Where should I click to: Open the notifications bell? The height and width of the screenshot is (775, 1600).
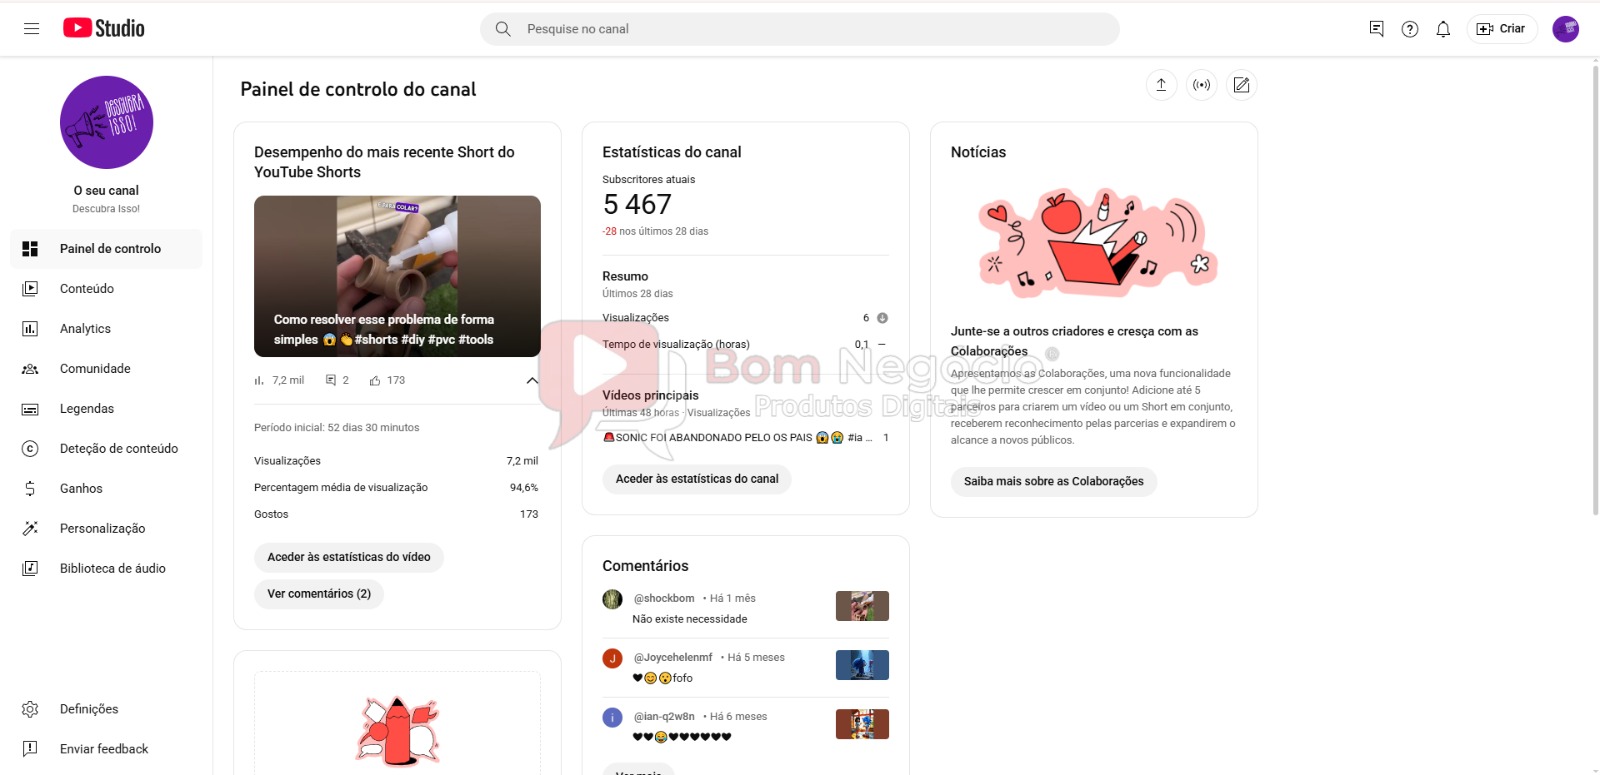(1443, 29)
